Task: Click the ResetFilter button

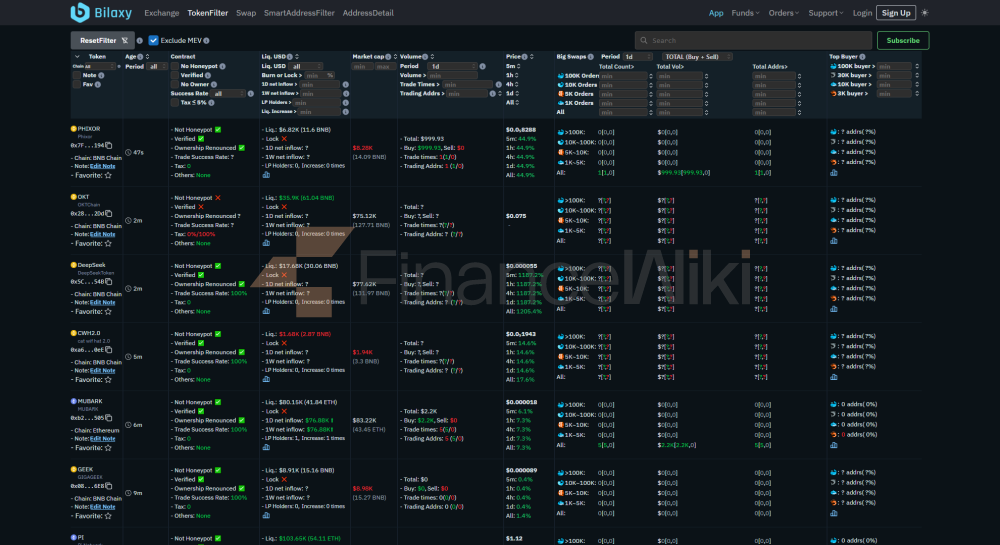Action: click(x=103, y=40)
